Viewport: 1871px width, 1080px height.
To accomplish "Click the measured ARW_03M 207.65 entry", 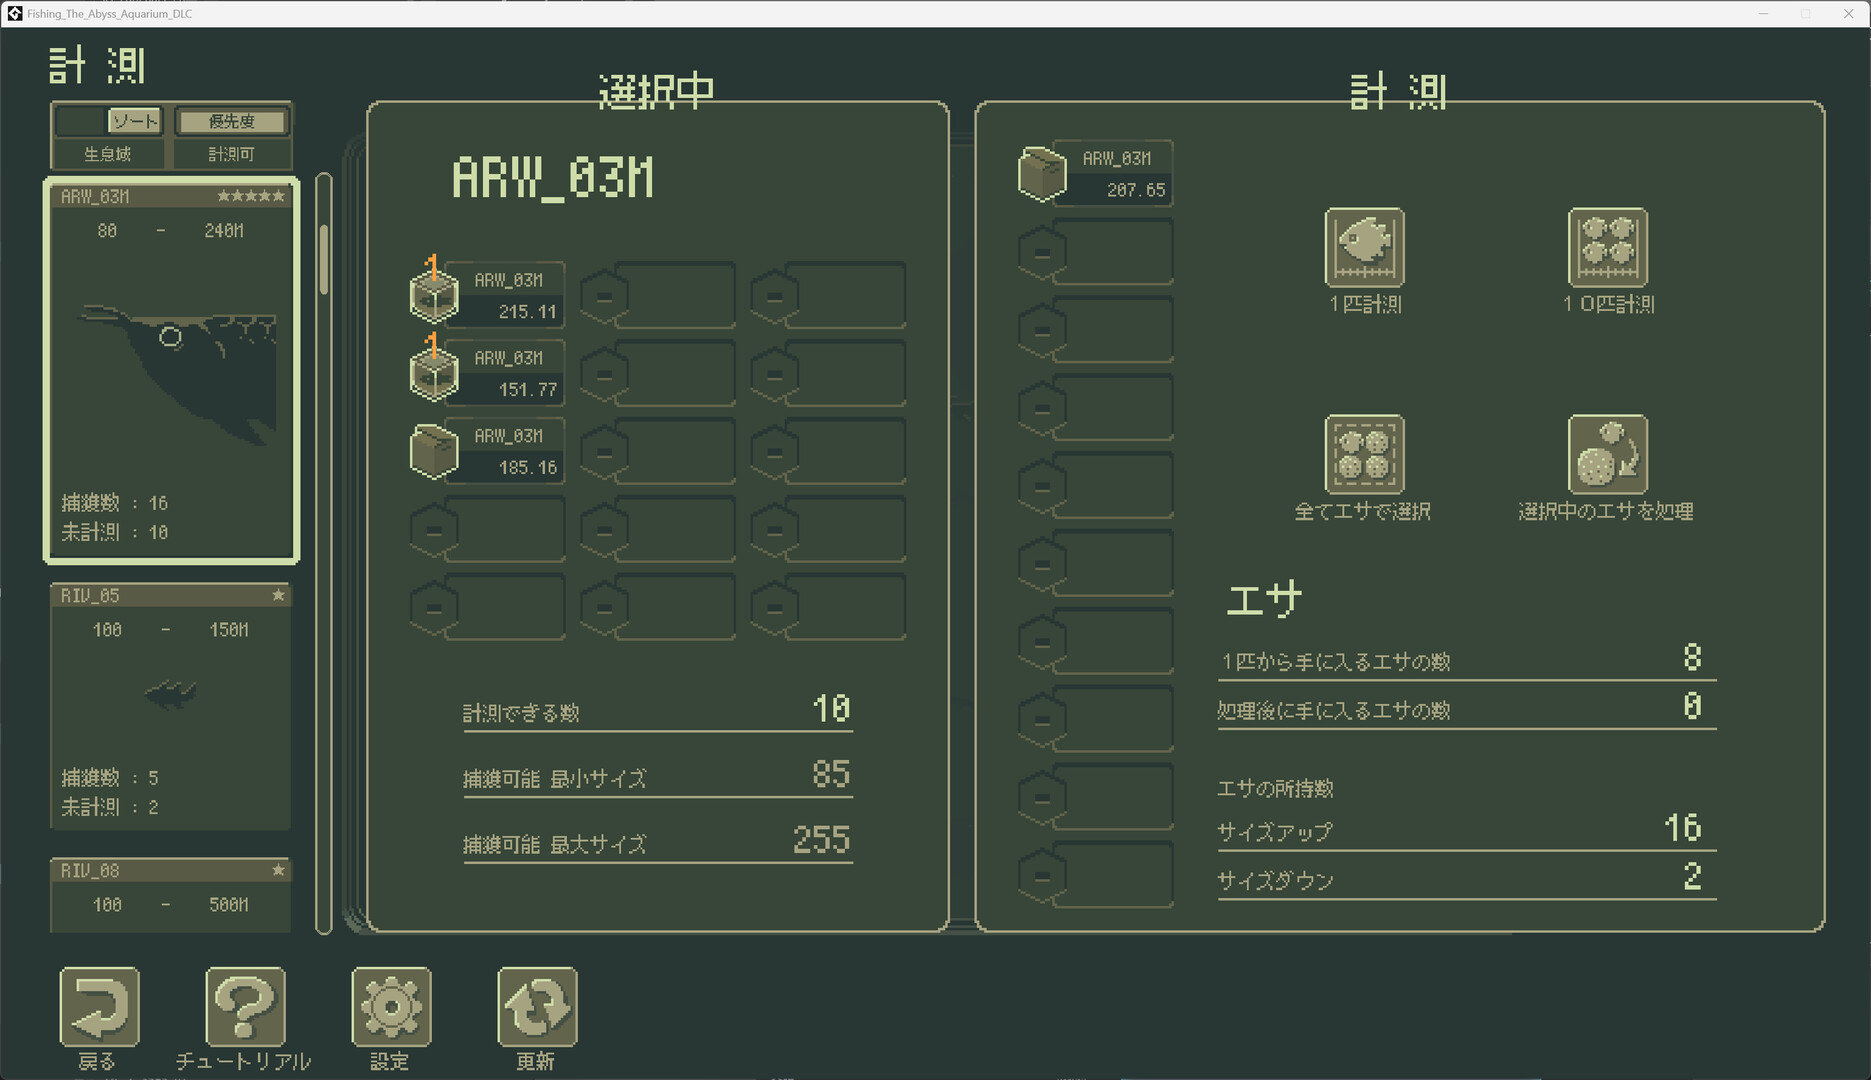I will click(x=1095, y=174).
